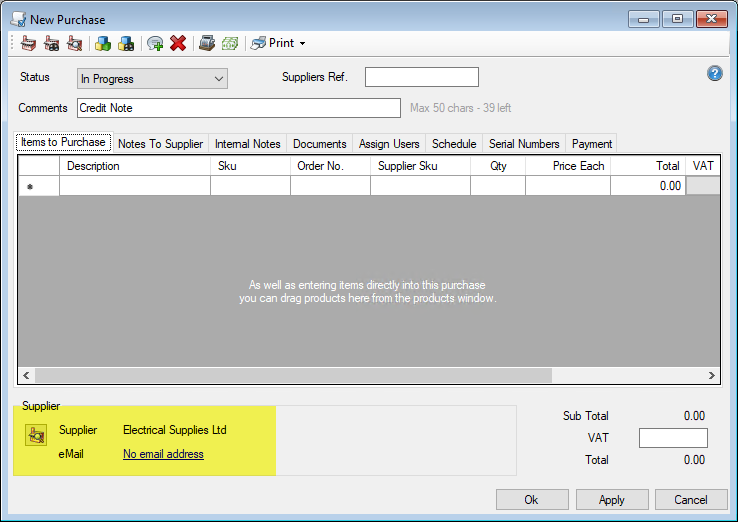738x522 pixels.
Task: Click the red delete X toolbar icon
Action: (178, 43)
